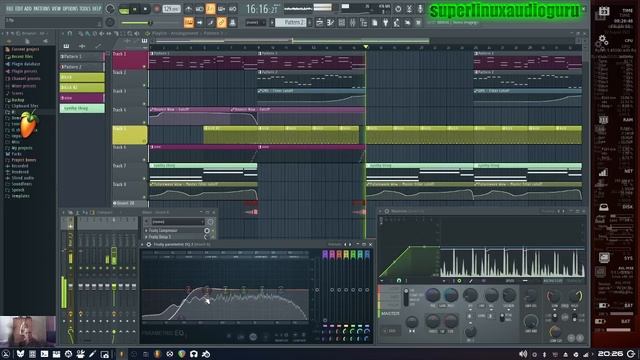Open Fruity parametric EQ 2 gear menu

point(149,244)
